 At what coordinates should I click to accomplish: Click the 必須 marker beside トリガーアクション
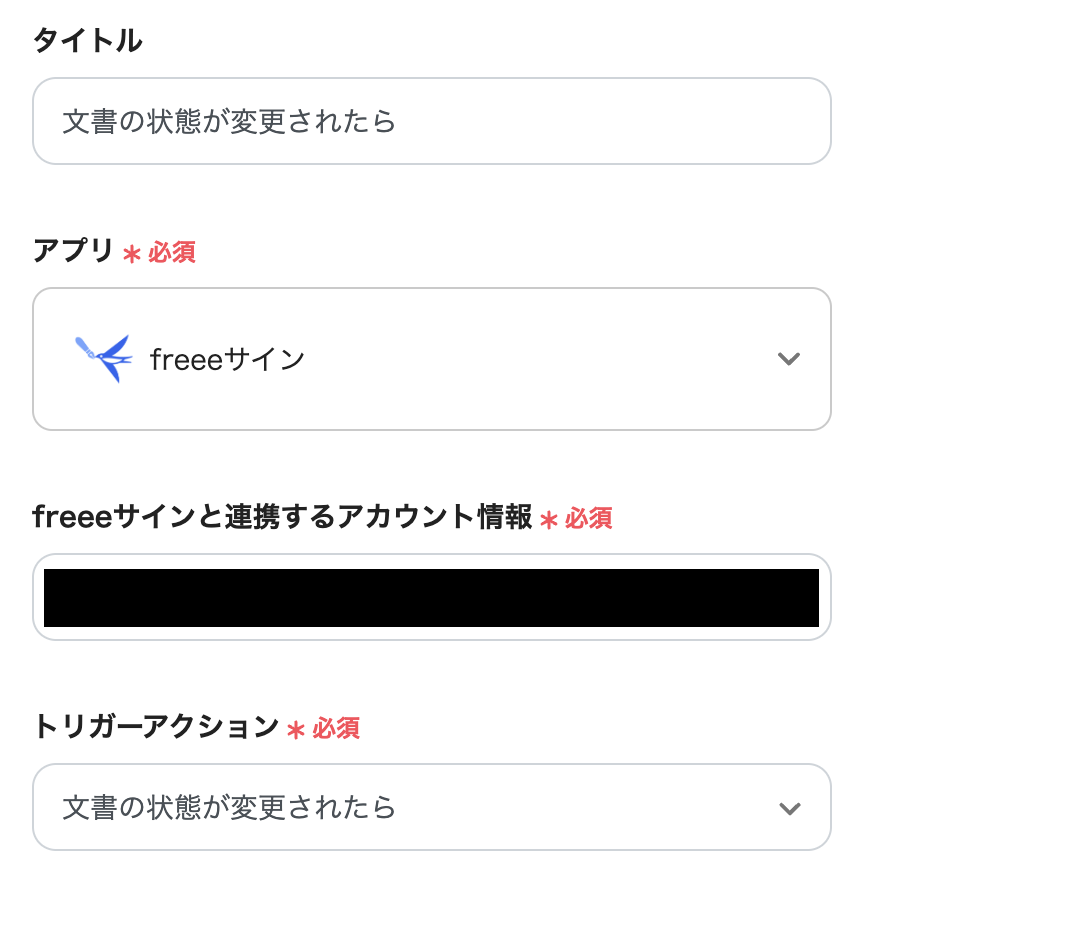point(336,728)
